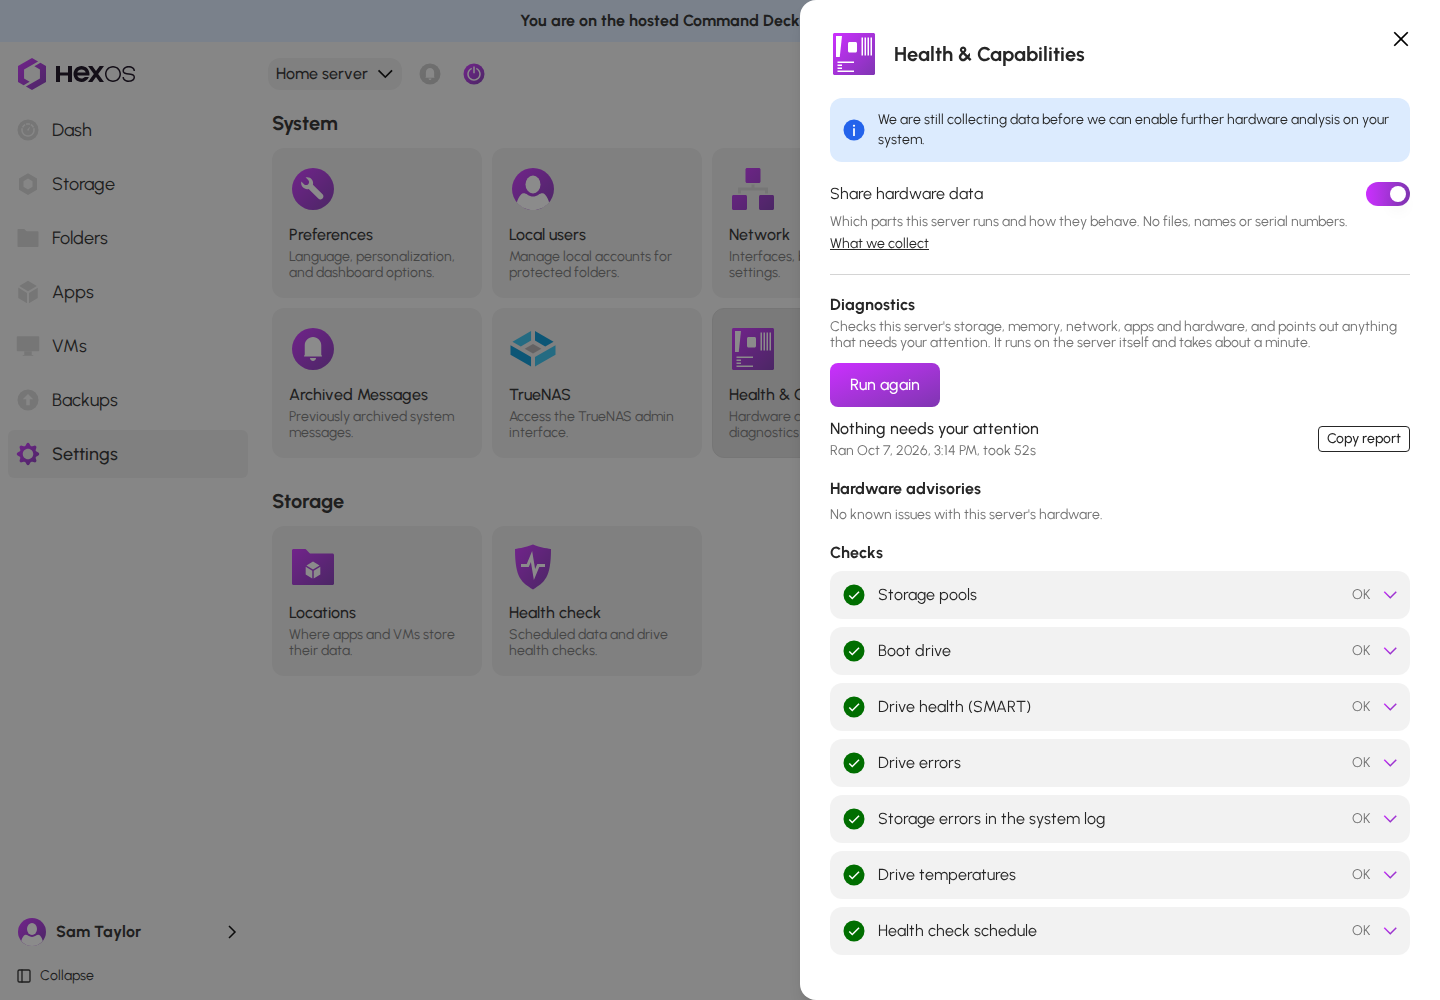Open the Home server dropdown

pos(334,74)
